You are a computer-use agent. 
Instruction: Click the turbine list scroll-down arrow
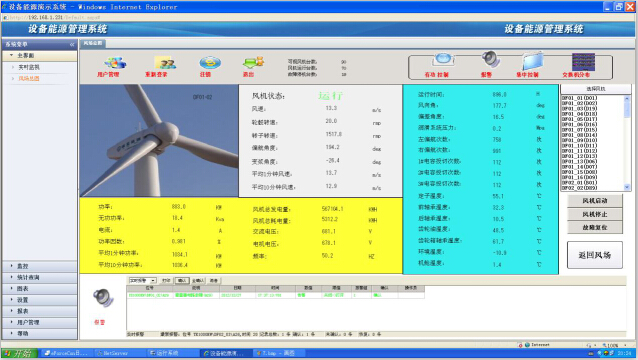(x=627, y=187)
